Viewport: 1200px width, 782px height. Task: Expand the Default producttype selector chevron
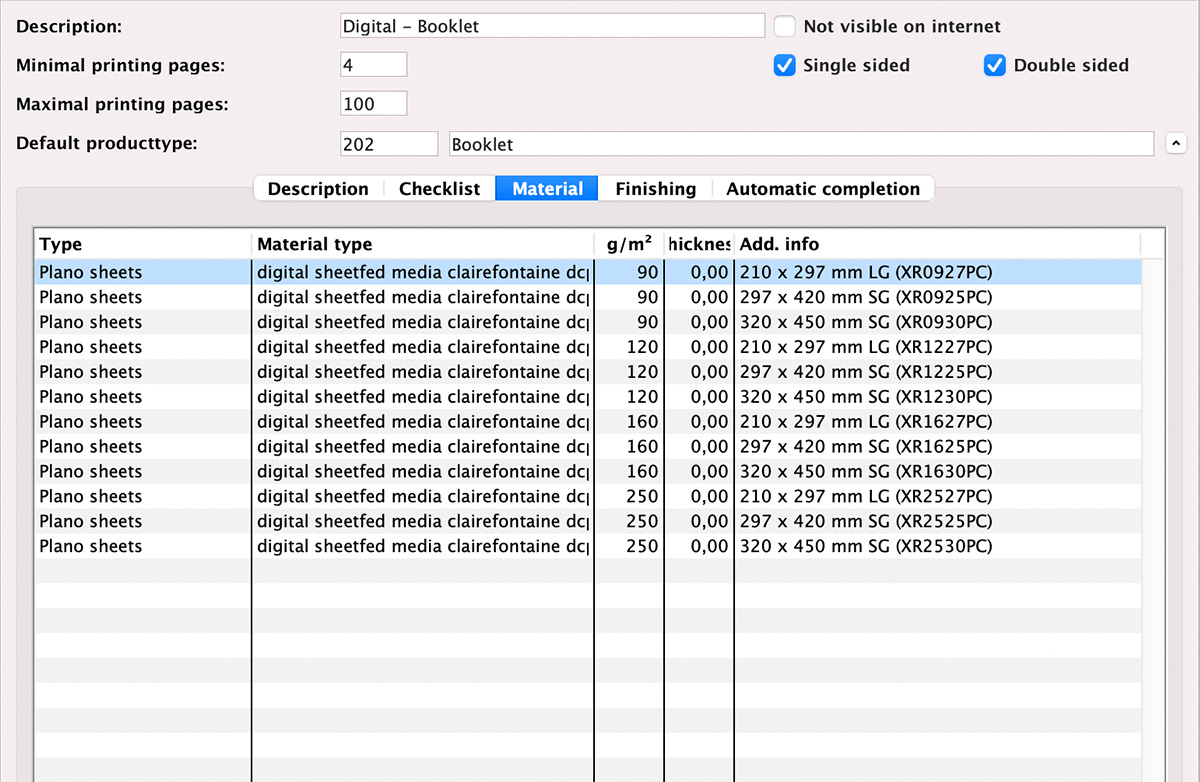[1176, 143]
